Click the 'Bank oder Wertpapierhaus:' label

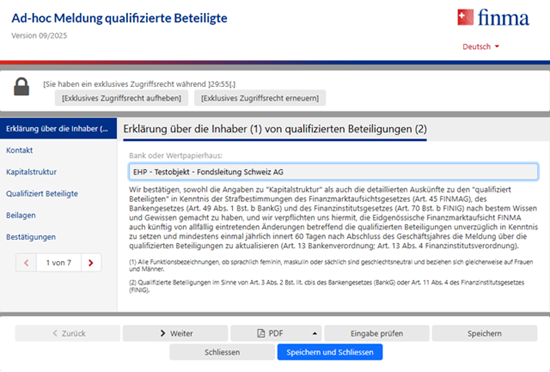[175, 155]
